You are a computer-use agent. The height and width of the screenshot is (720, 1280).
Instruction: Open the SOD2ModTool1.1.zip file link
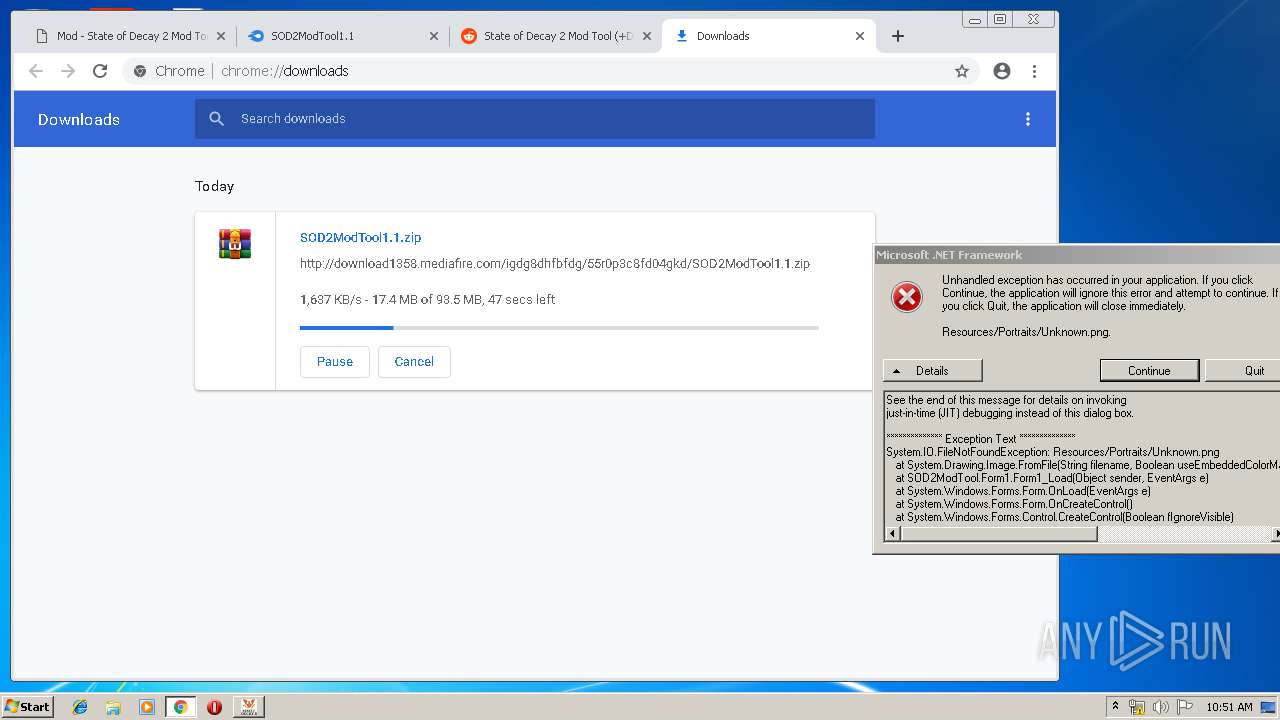tap(361, 238)
